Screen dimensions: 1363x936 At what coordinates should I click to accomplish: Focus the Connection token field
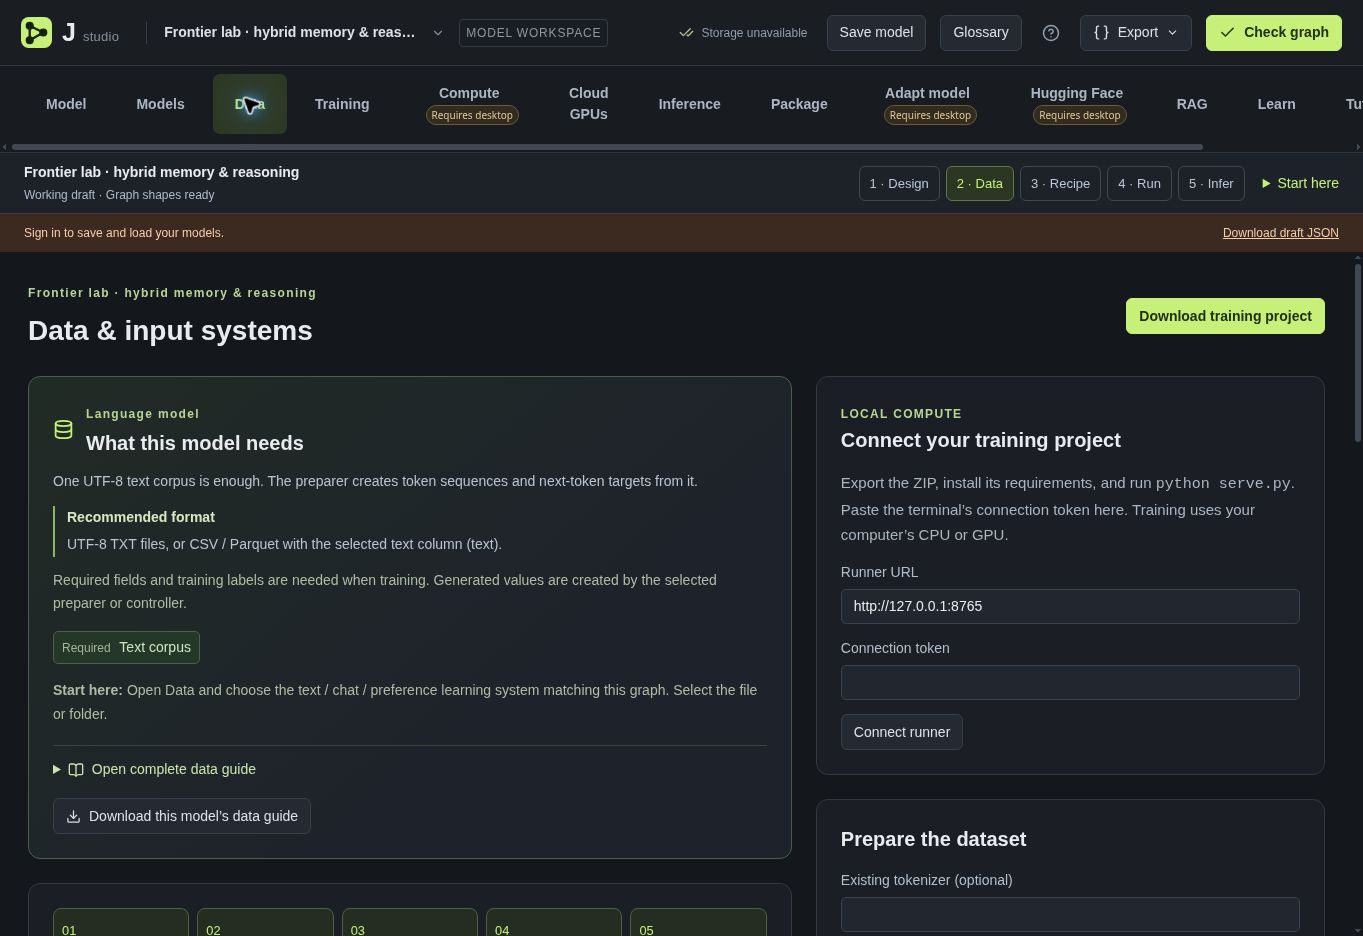(x=1070, y=682)
